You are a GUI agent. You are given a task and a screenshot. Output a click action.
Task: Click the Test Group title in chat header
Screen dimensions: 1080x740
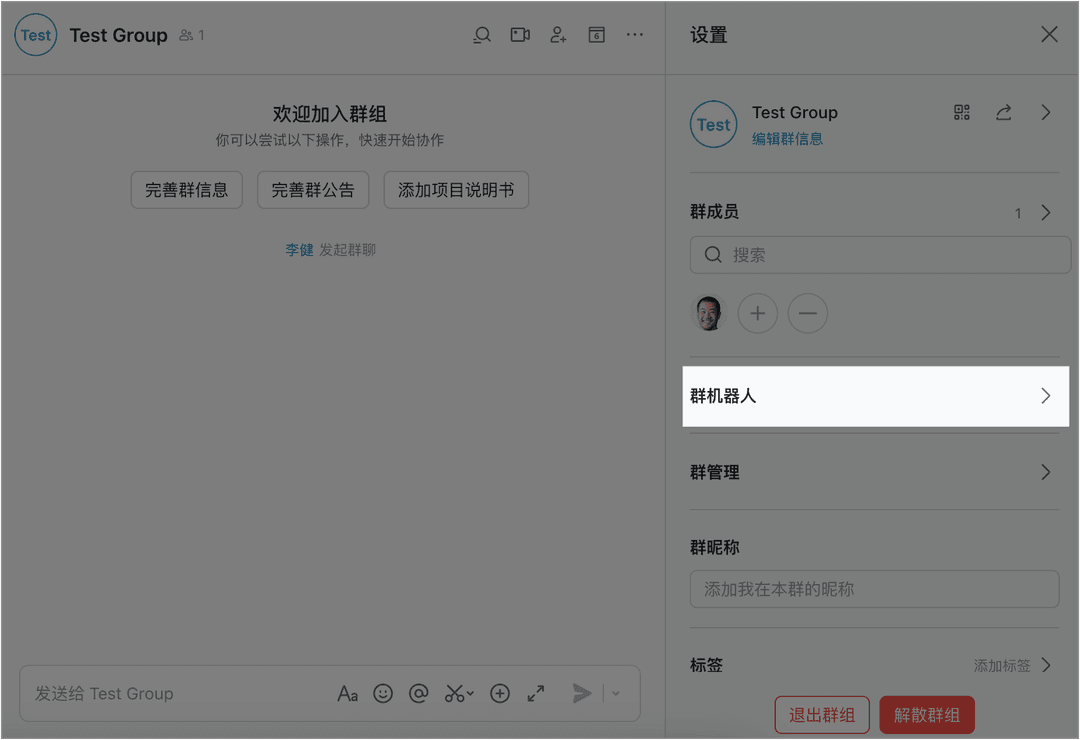(118, 35)
